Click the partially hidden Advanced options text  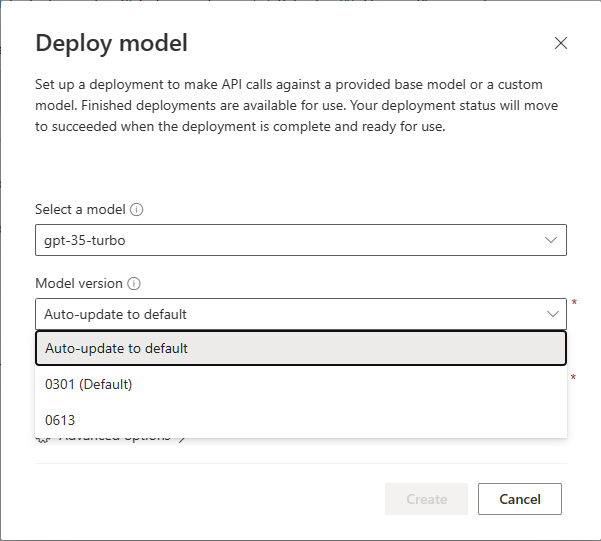(115, 438)
